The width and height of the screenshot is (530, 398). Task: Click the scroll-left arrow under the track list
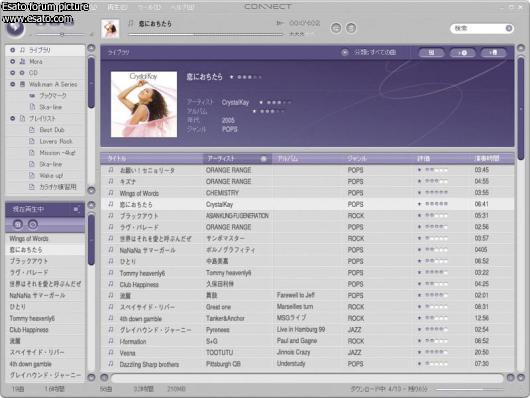click(104, 377)
